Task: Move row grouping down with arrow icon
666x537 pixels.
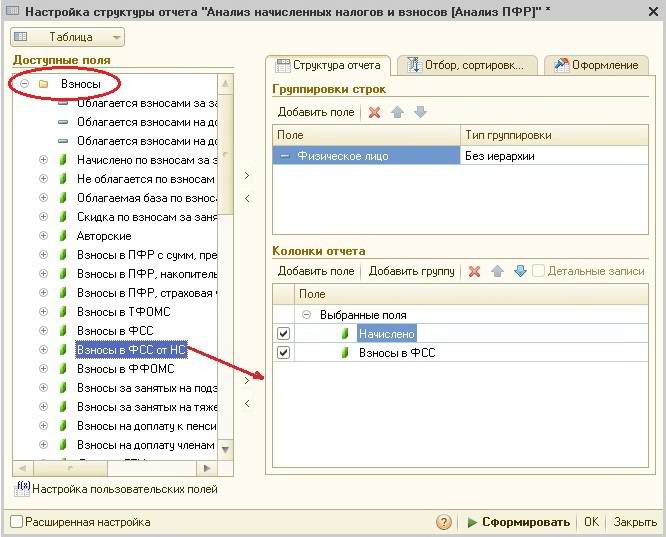Action: [x=420, y=112]
